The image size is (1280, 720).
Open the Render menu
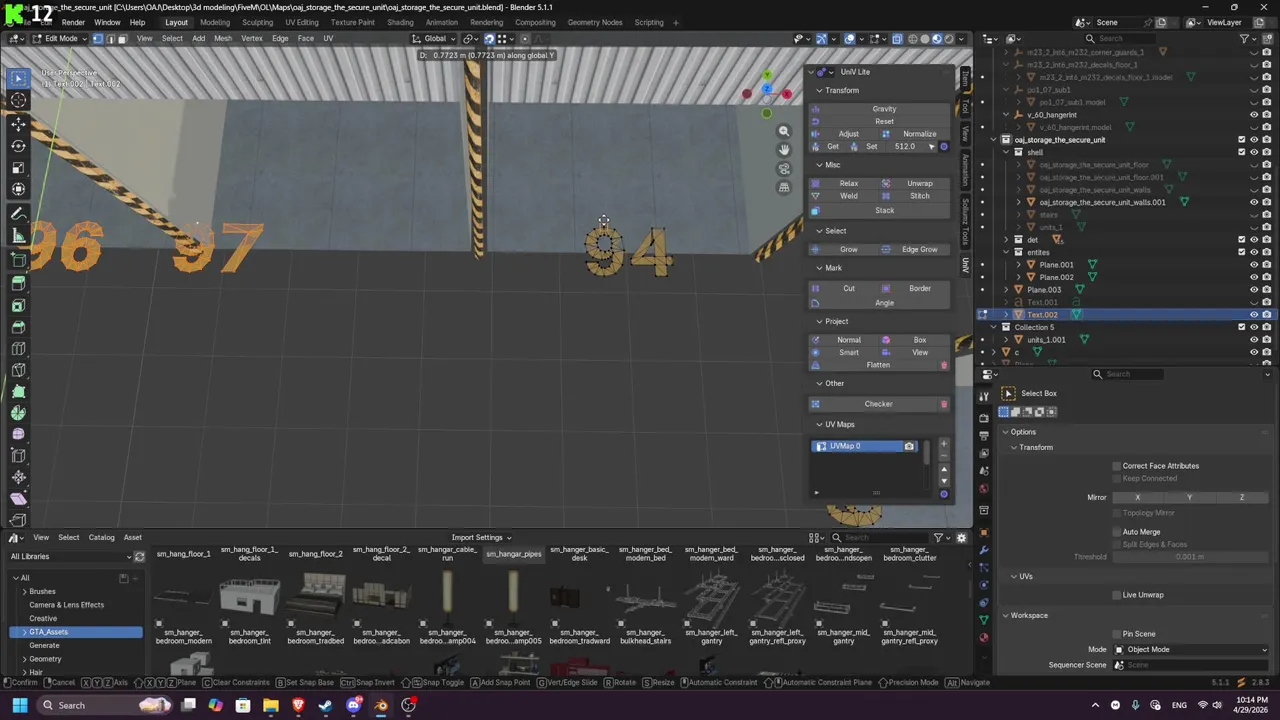[73, 22]
